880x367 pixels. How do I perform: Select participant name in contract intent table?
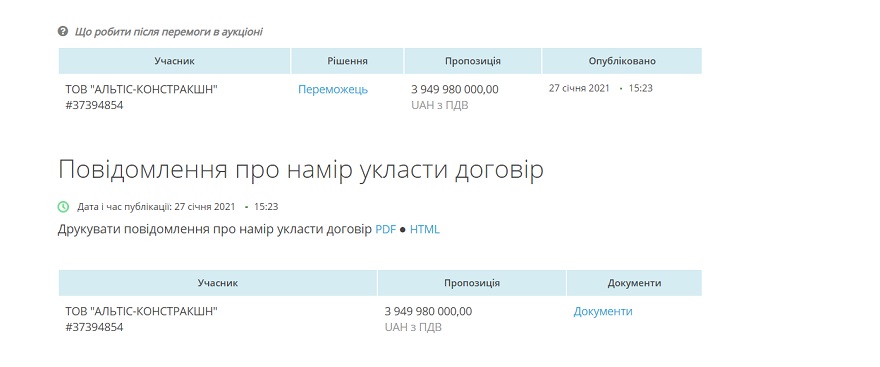click(x=141, y=311)
